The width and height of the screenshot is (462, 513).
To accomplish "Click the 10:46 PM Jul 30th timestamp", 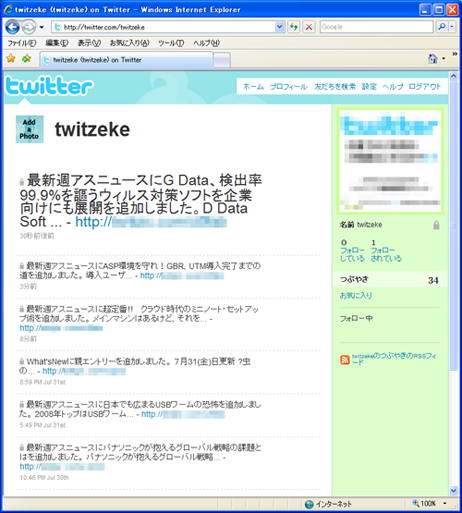I will 44,478.
